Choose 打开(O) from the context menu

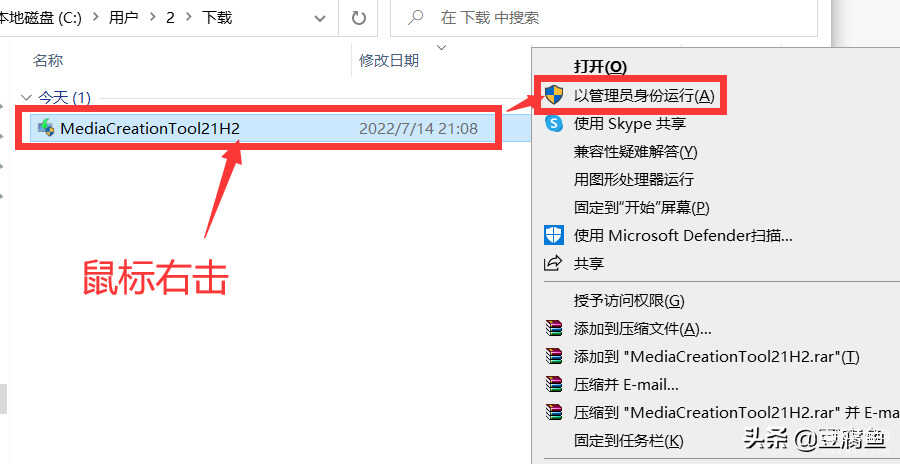point(600,67)
